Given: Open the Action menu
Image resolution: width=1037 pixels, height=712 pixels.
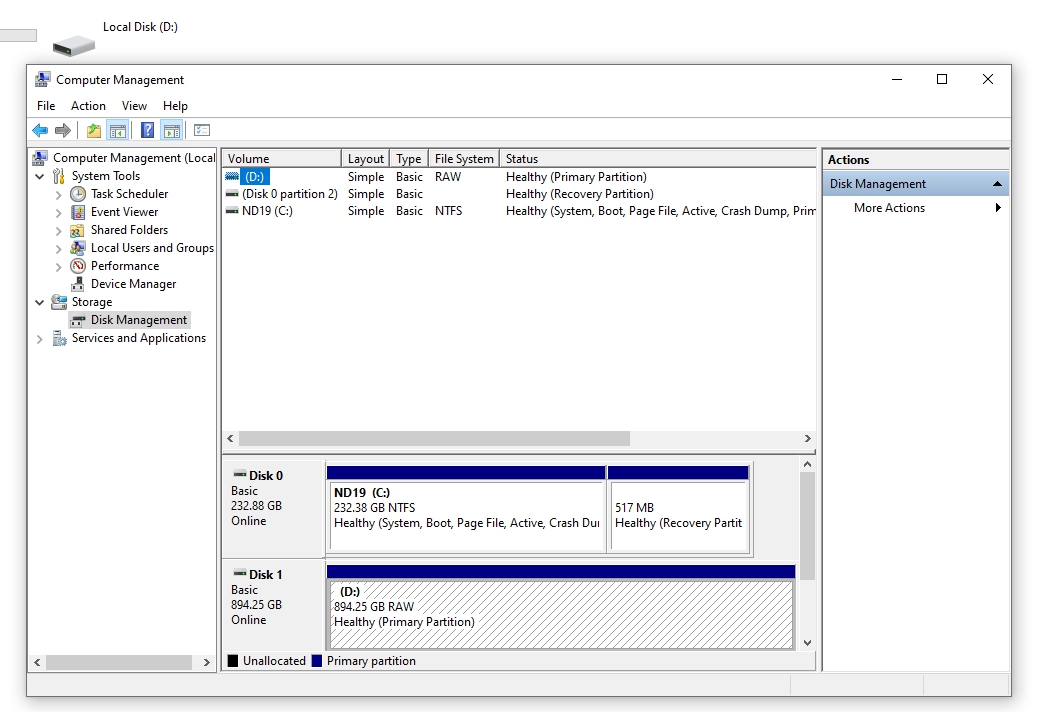Looking at the screenshot, I should [x=88, y=106].
